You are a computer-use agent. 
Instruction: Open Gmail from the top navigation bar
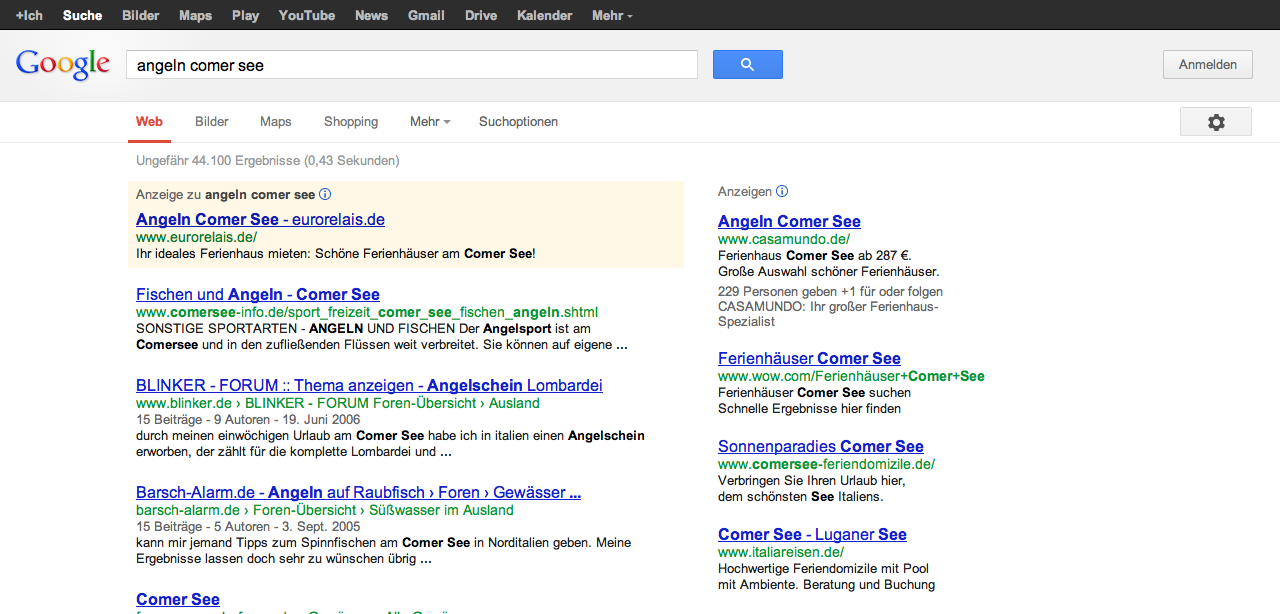pos(426,16)
